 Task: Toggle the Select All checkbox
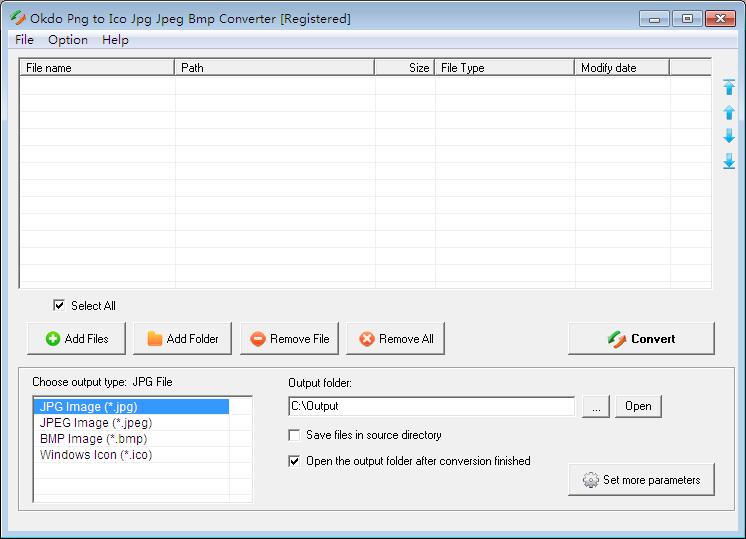(x=59, y=305)
